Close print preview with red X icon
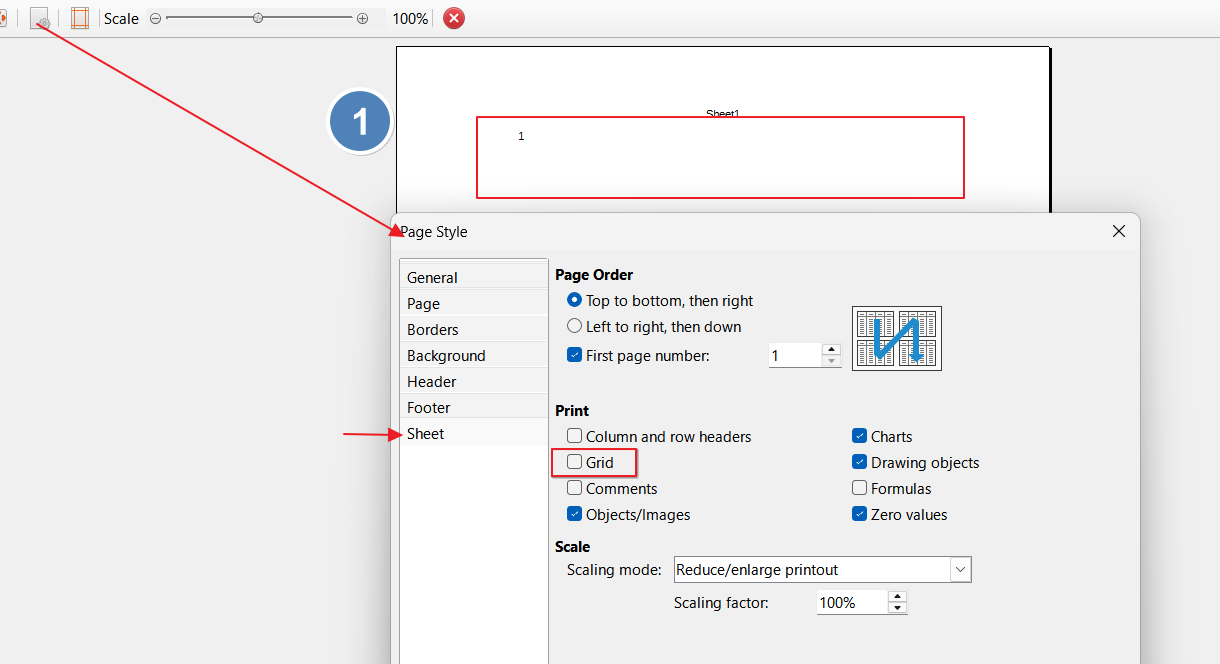 click(454, 18)
